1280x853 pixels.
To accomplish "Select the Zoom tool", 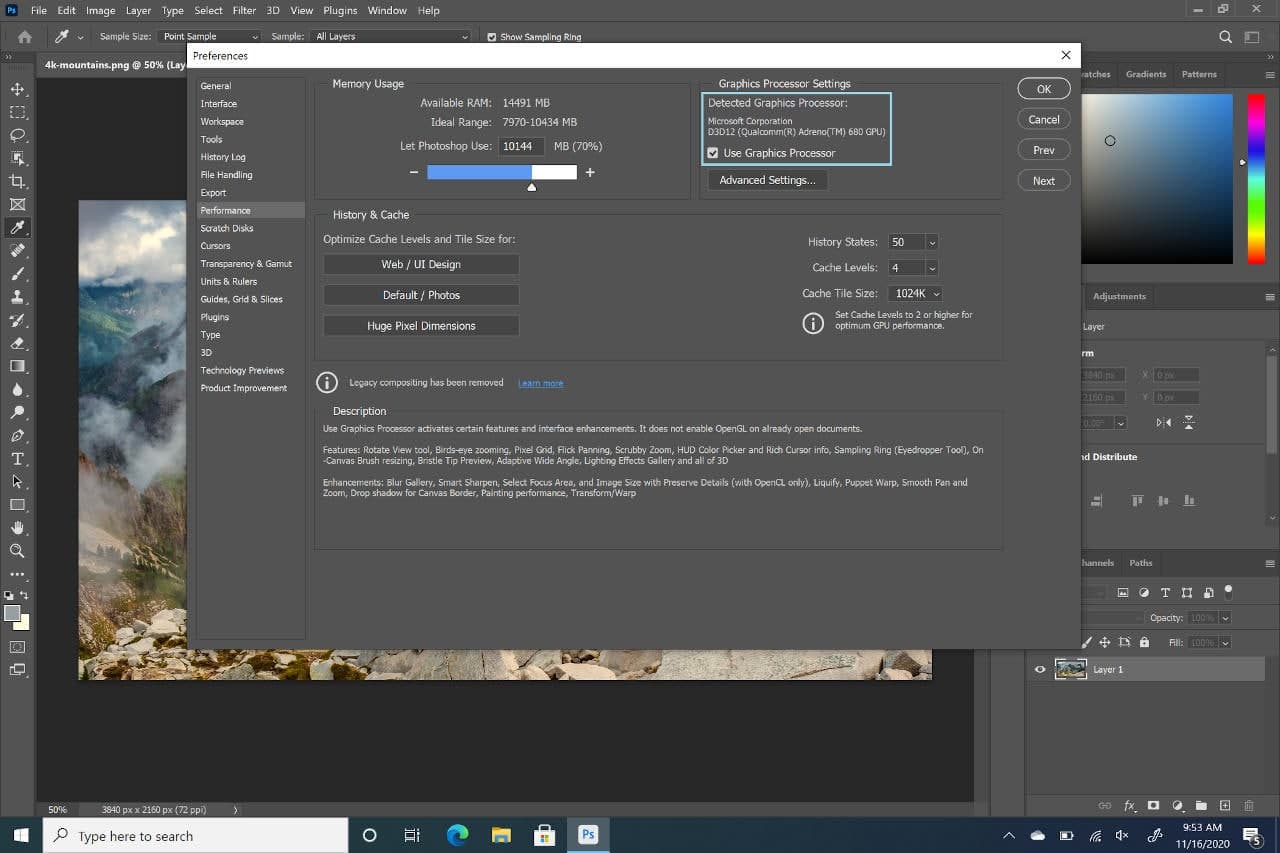I will tap(17, 551).
